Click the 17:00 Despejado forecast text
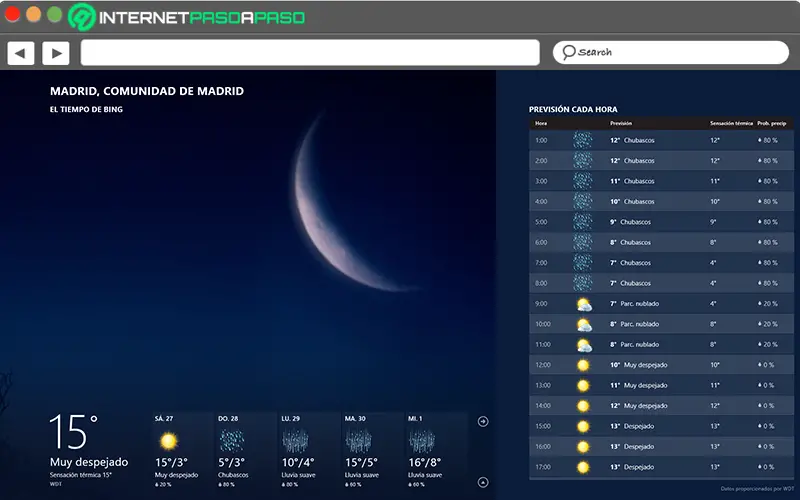Screen dimensions: 800x500 (632, 467)
